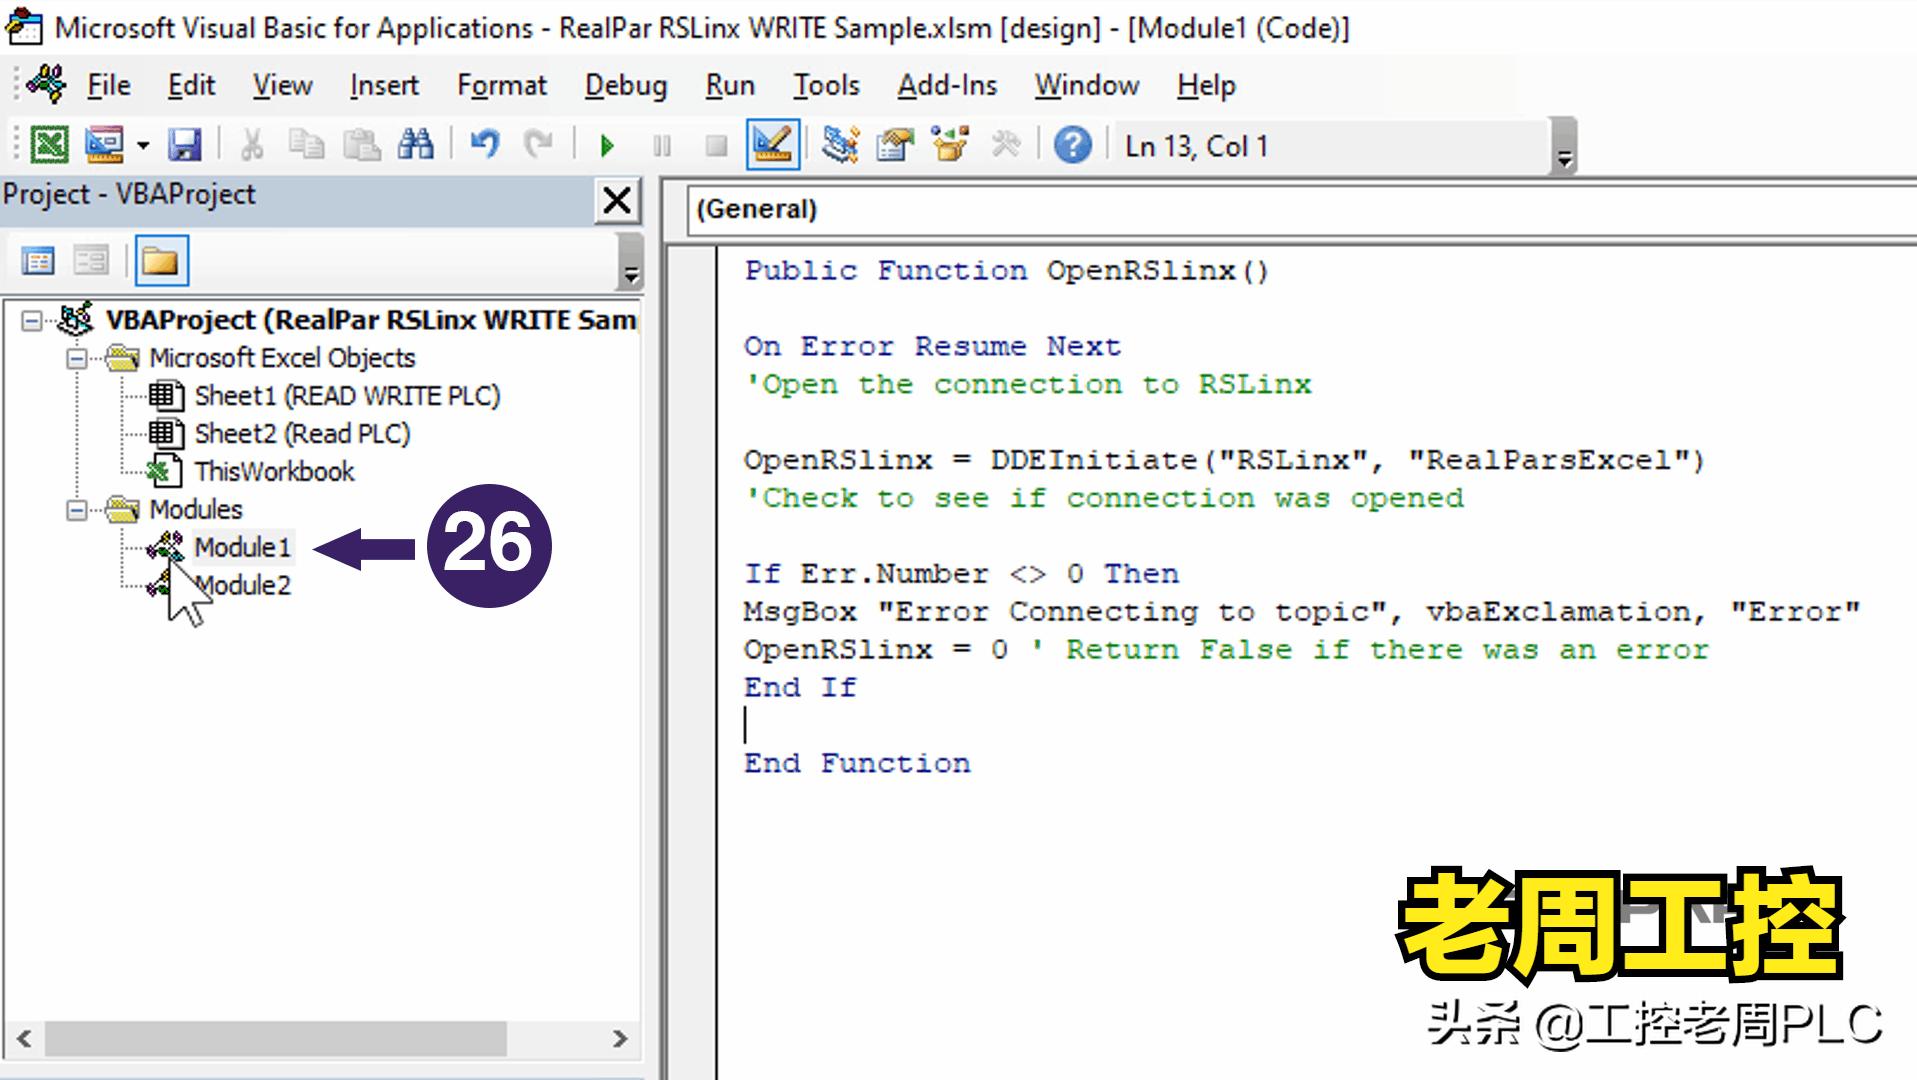Open the Object Browser icon
The image size is (1917, 1080).
click(x=949, y=145)
